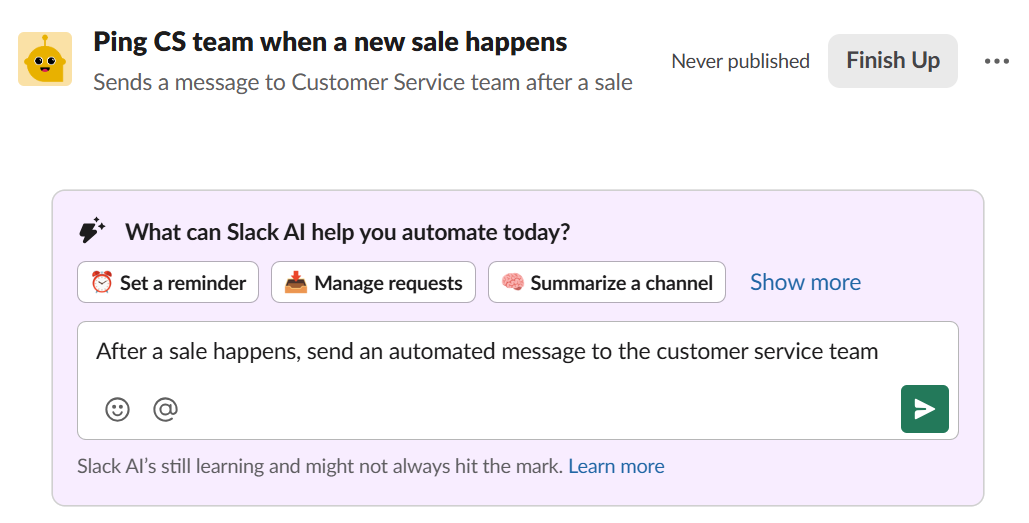Viewport: 1029px width, 523px height.
Task: Click the alarm clock emoji icon
Action: (102, 283)
